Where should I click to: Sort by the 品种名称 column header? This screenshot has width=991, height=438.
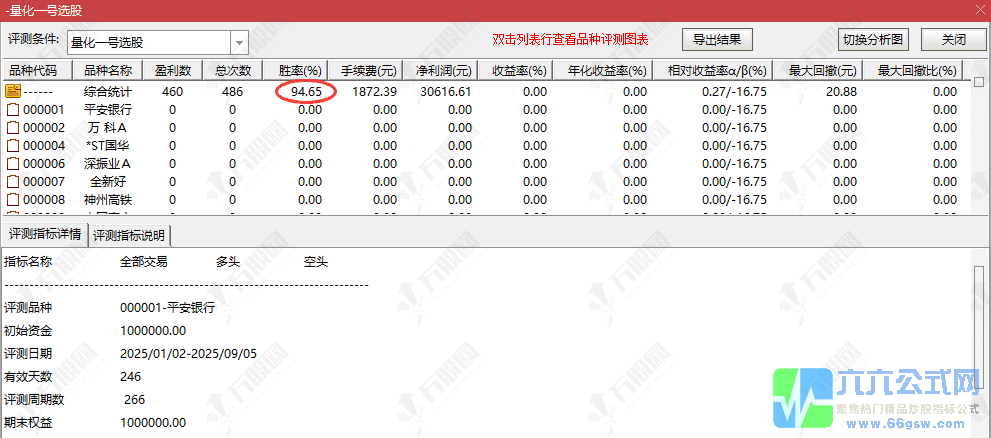(108, 70)
